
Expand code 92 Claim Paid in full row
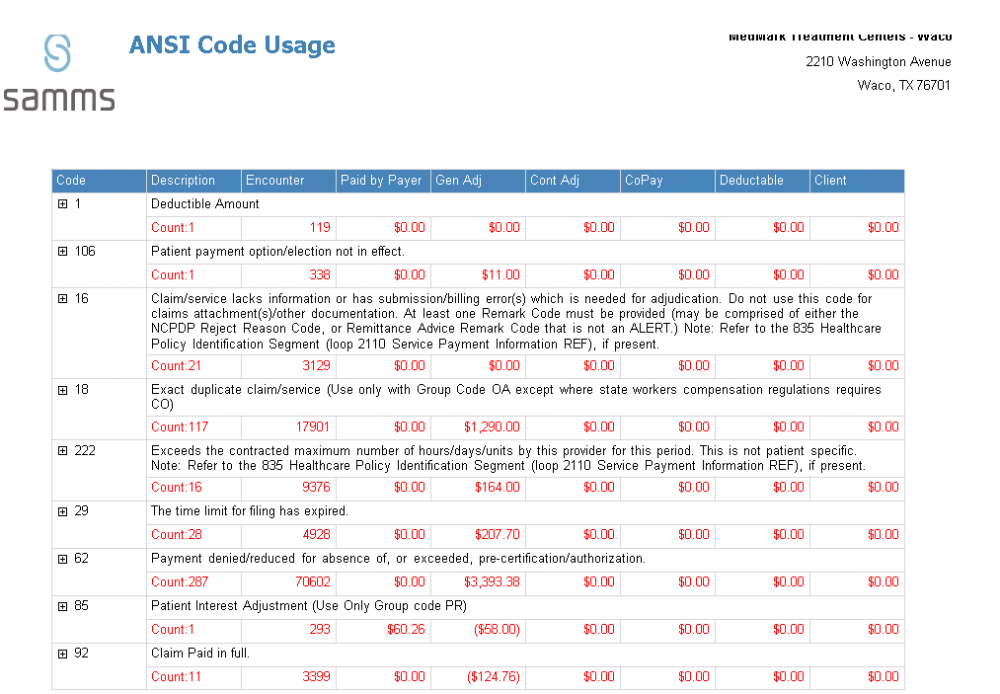pyautogui.click(x=61, y=653)
